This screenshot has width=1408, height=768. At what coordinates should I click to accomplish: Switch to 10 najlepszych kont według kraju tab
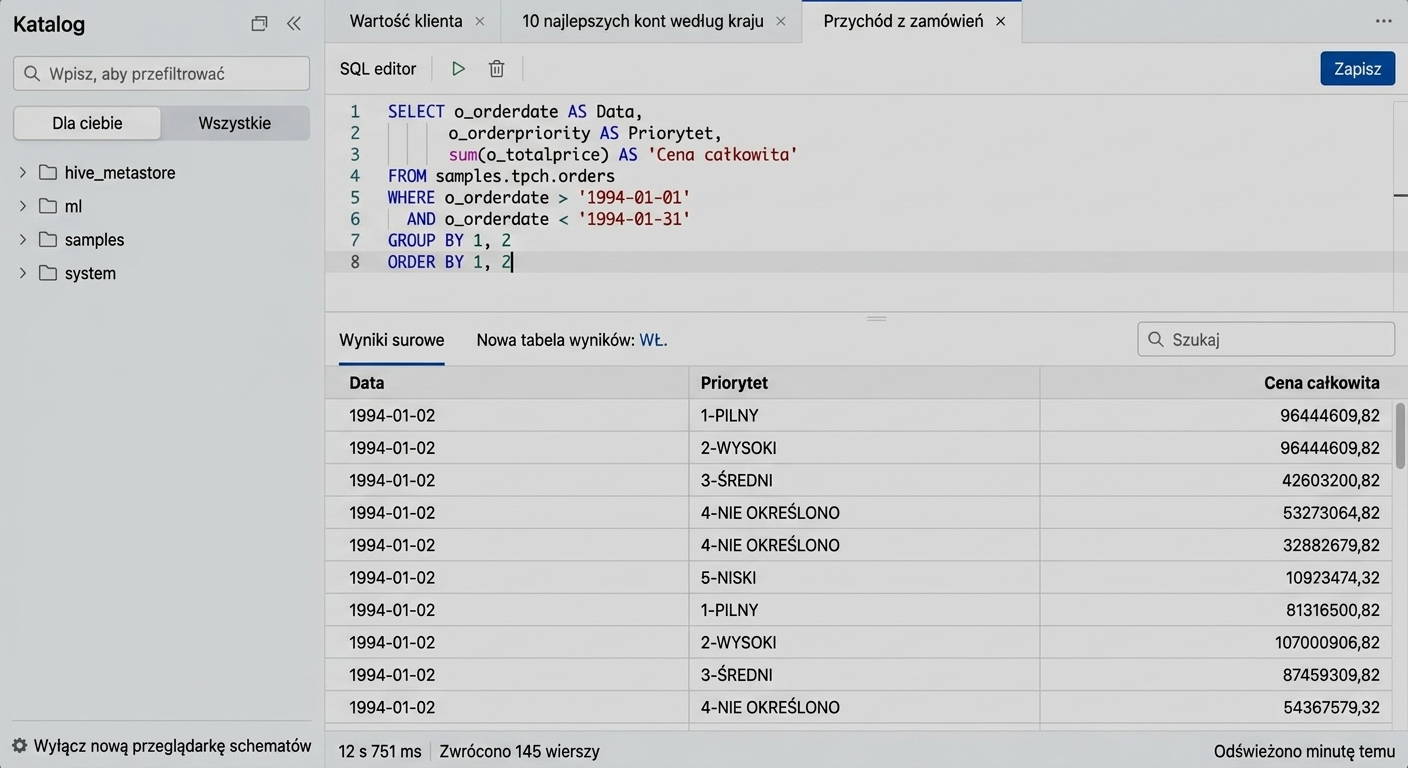[x=643, y=21]
